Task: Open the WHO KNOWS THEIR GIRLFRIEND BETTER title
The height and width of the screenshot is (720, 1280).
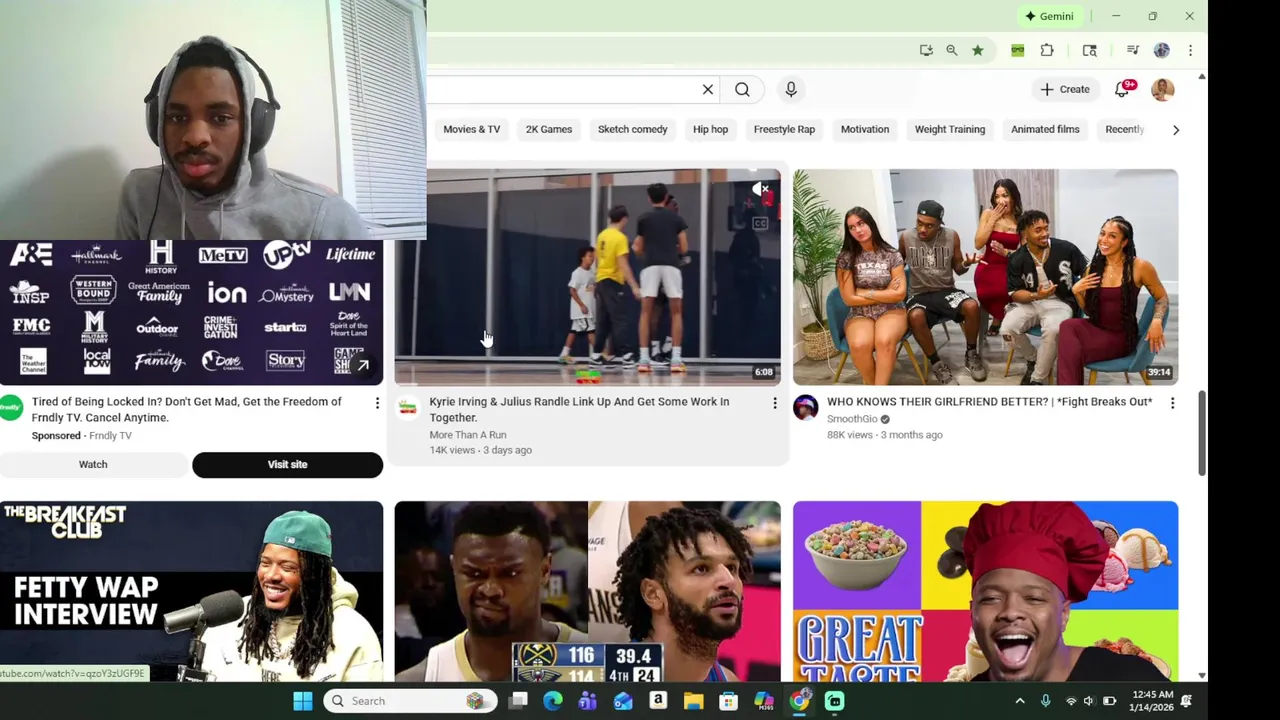Action: [x=989, y=402]
